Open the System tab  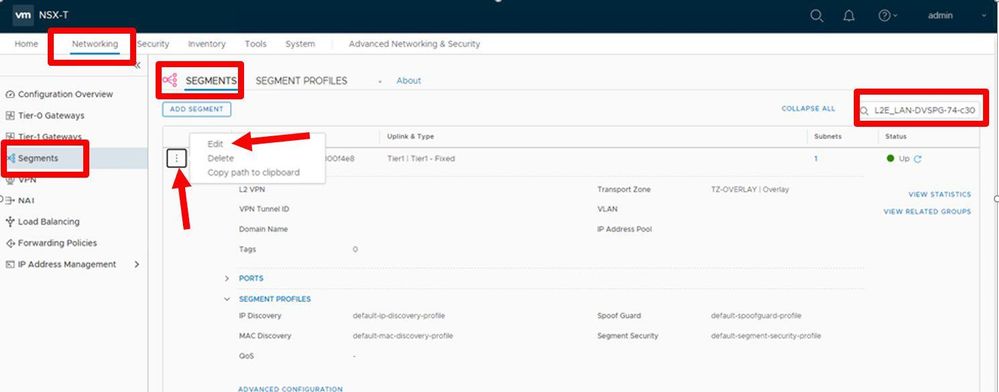pyautogui.click(x=300, y=44)
